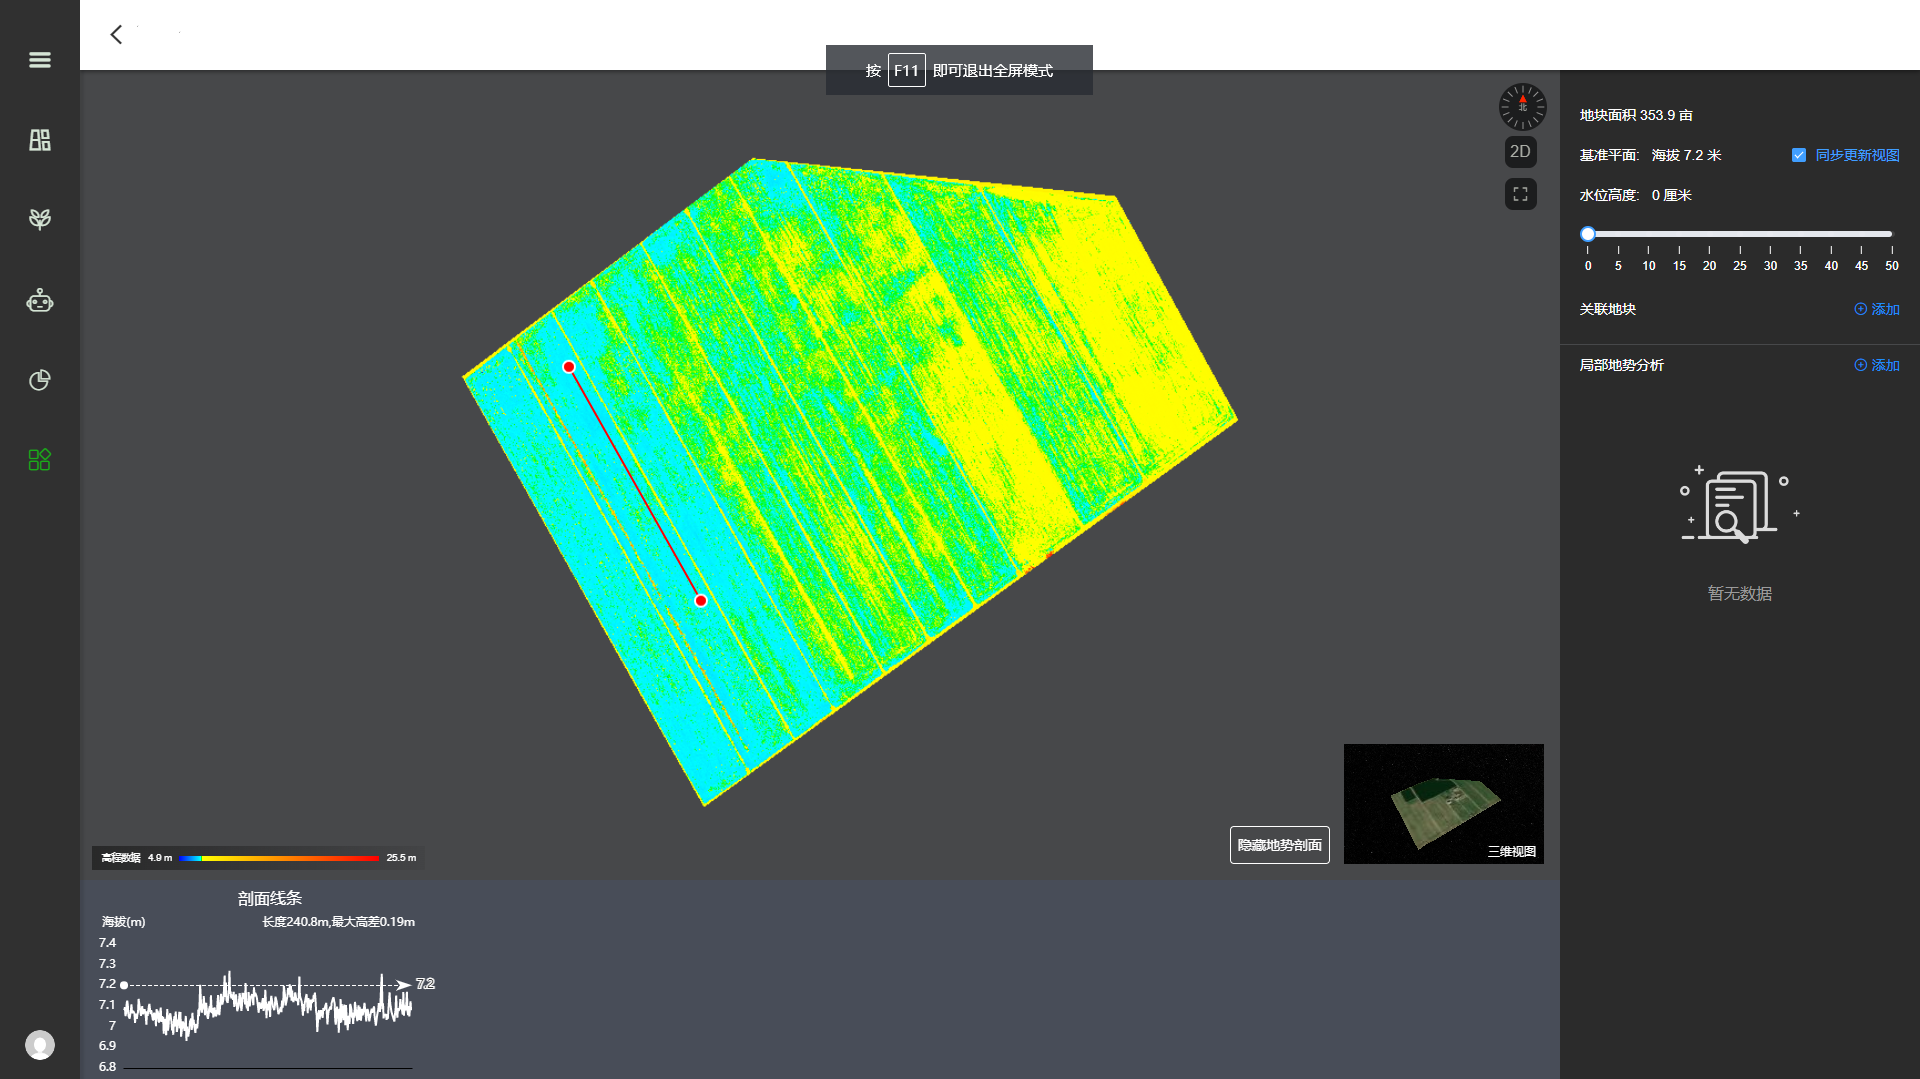1920x1079 pixels.
Task: Open the hamburger menu in sidebar
Action: click(x=40, y=60)
